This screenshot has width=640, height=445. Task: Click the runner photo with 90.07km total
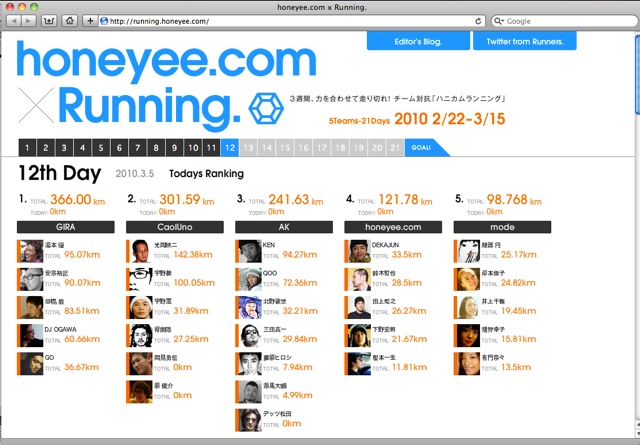(31, 279)
